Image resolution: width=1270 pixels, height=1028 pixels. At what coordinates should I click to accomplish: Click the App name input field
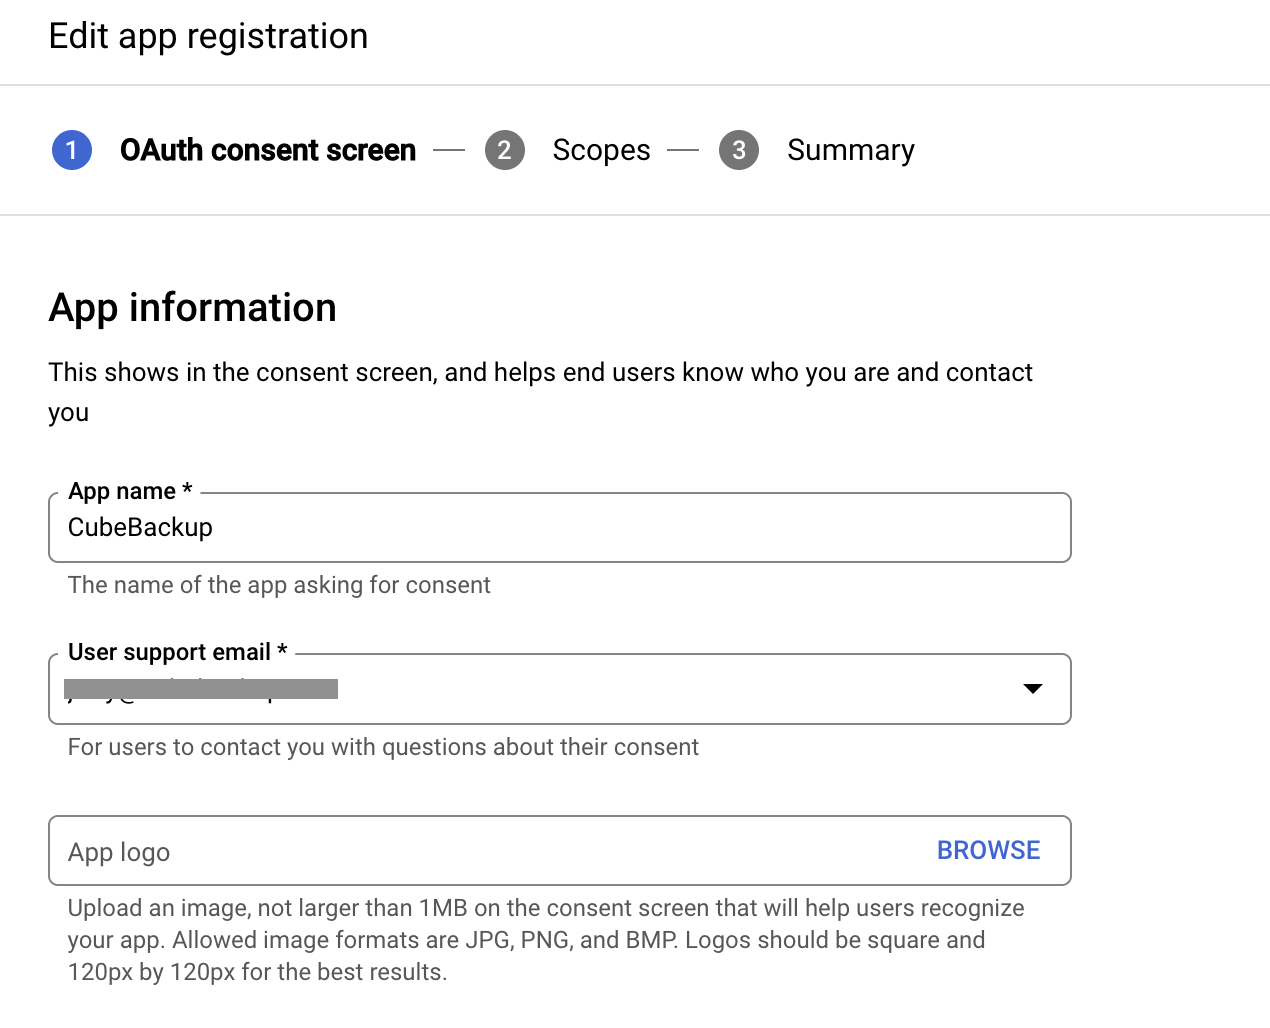point(400,527)
